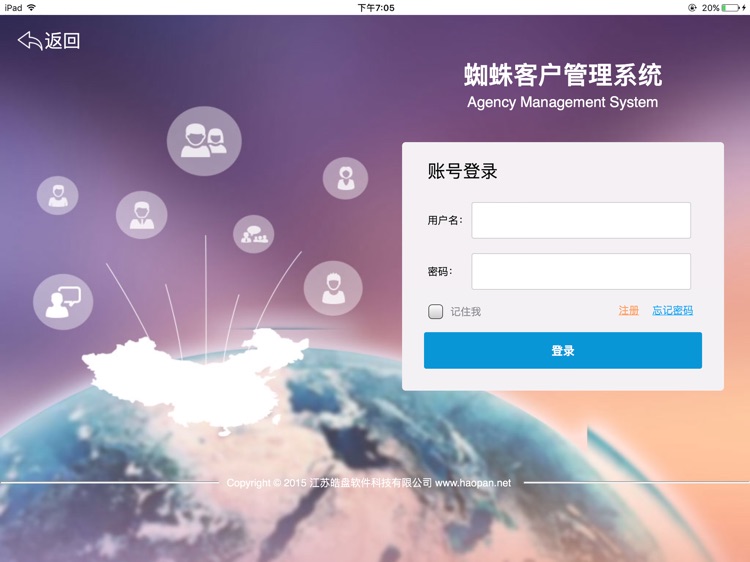Screen dimensions: 750x562
Task: Click the 用户名: label
Action: (x=445, y=220)
